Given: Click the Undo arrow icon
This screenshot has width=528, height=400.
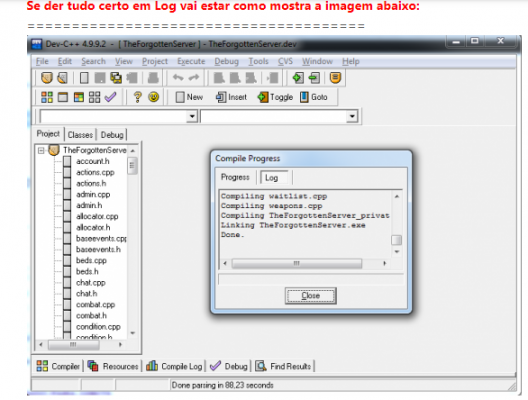Looking at the screenshot, I should click(x=178, y=78).
